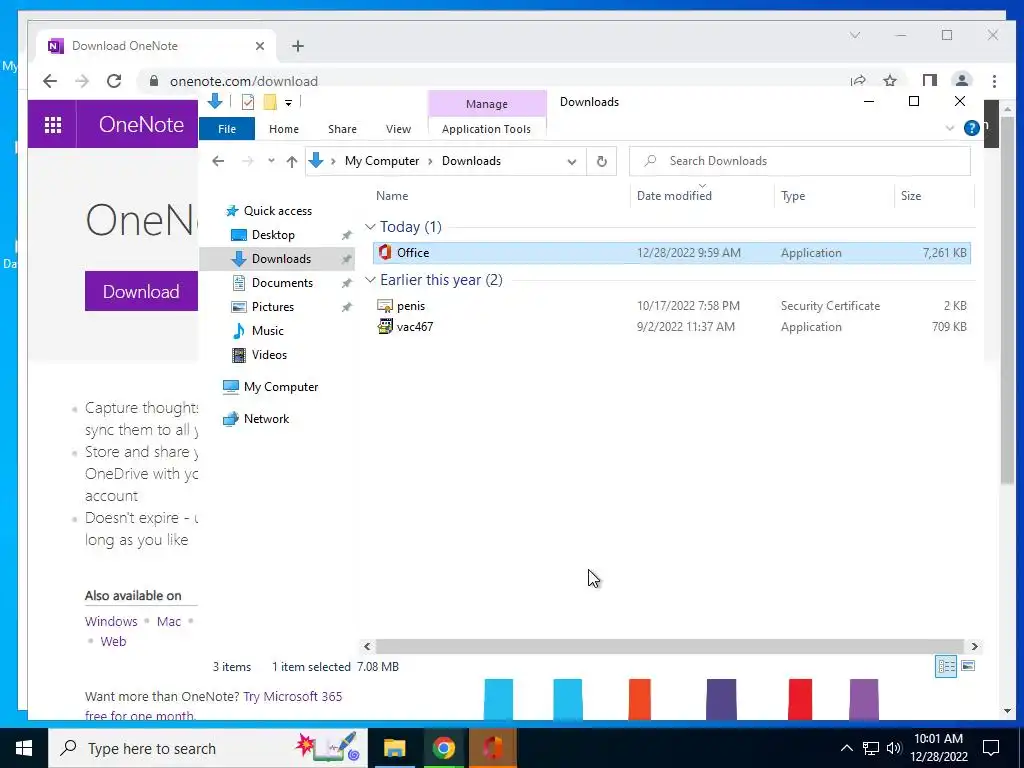Viewport: 1024px width, 768px height.
Task: Switch to the Share ribbon tab
Action: 342,129
